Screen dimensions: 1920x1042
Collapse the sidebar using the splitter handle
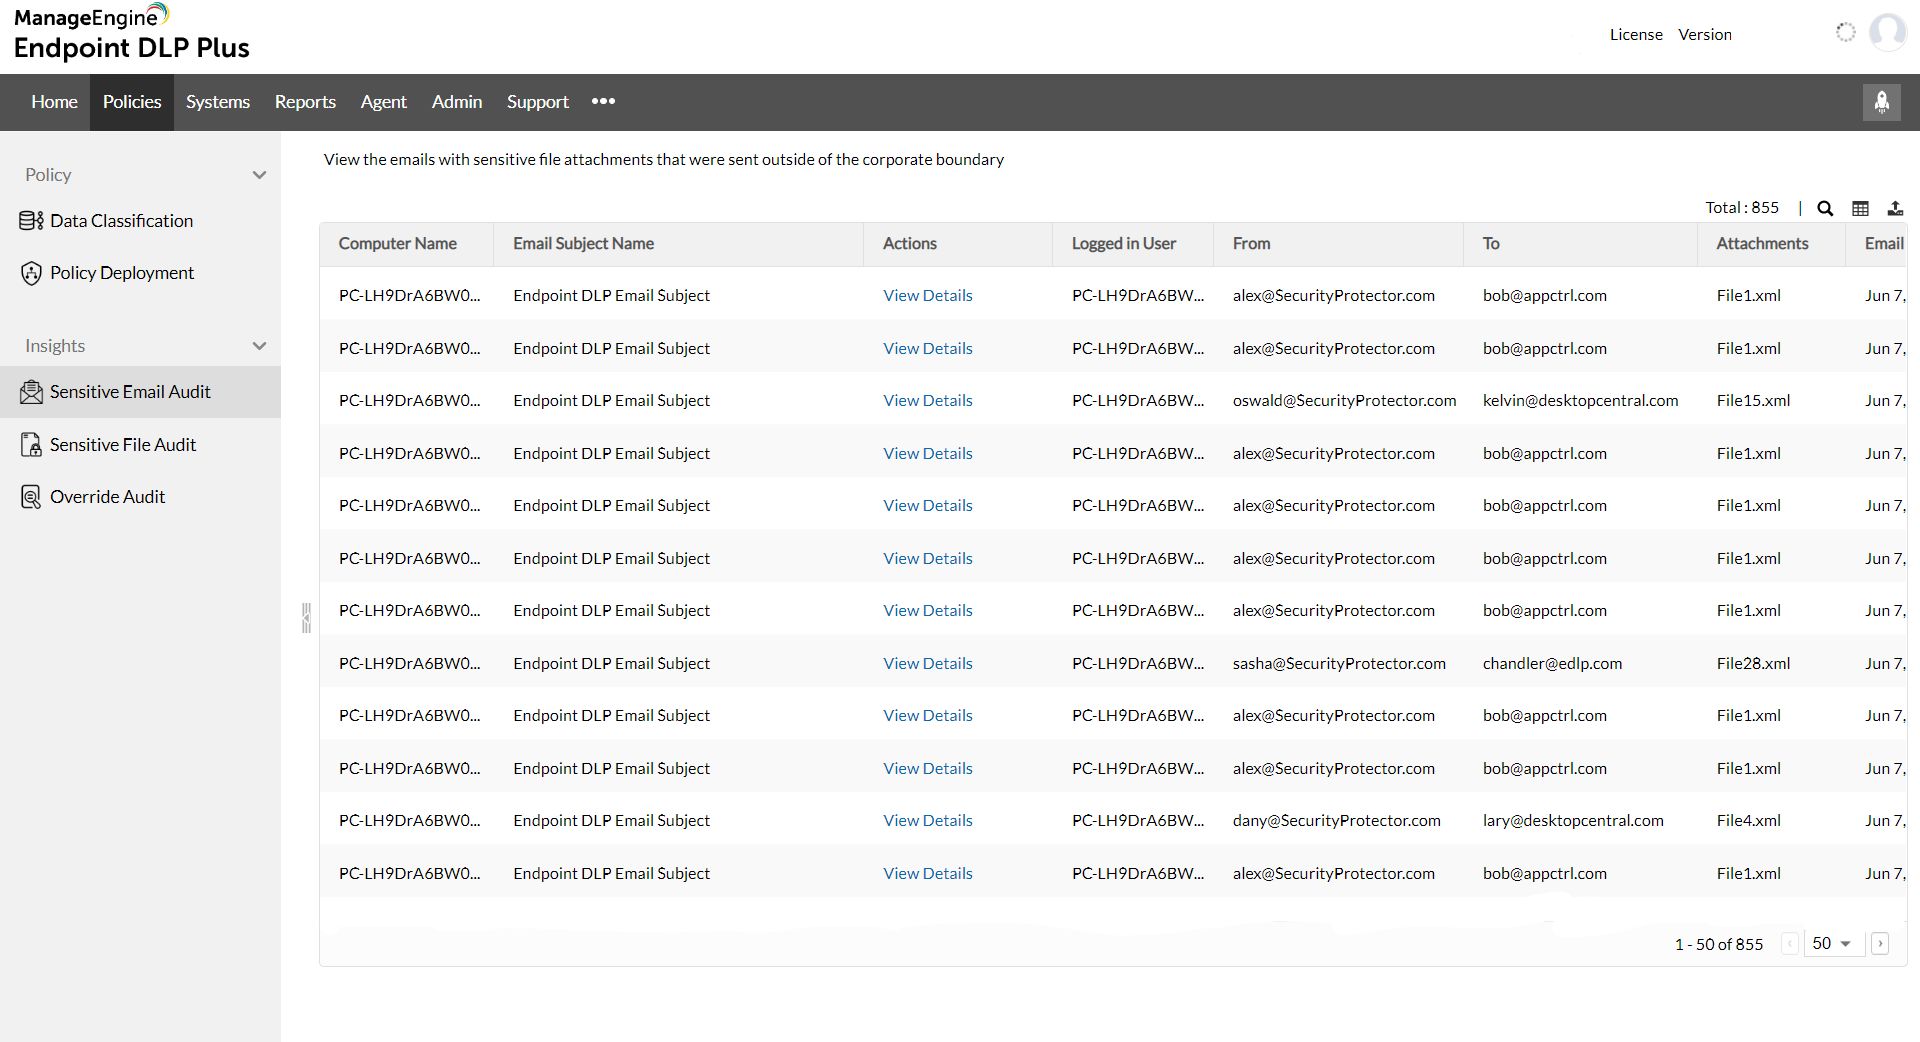click(306, 618)
